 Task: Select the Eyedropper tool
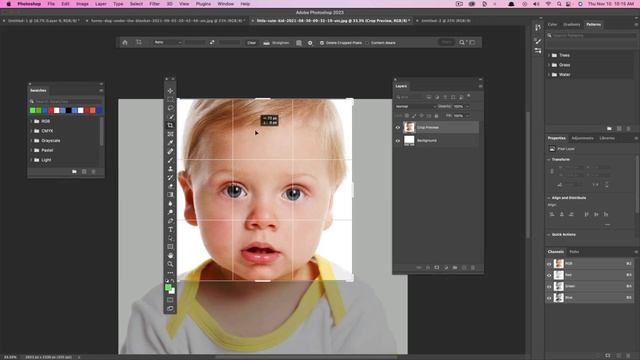tap(170, 142)
